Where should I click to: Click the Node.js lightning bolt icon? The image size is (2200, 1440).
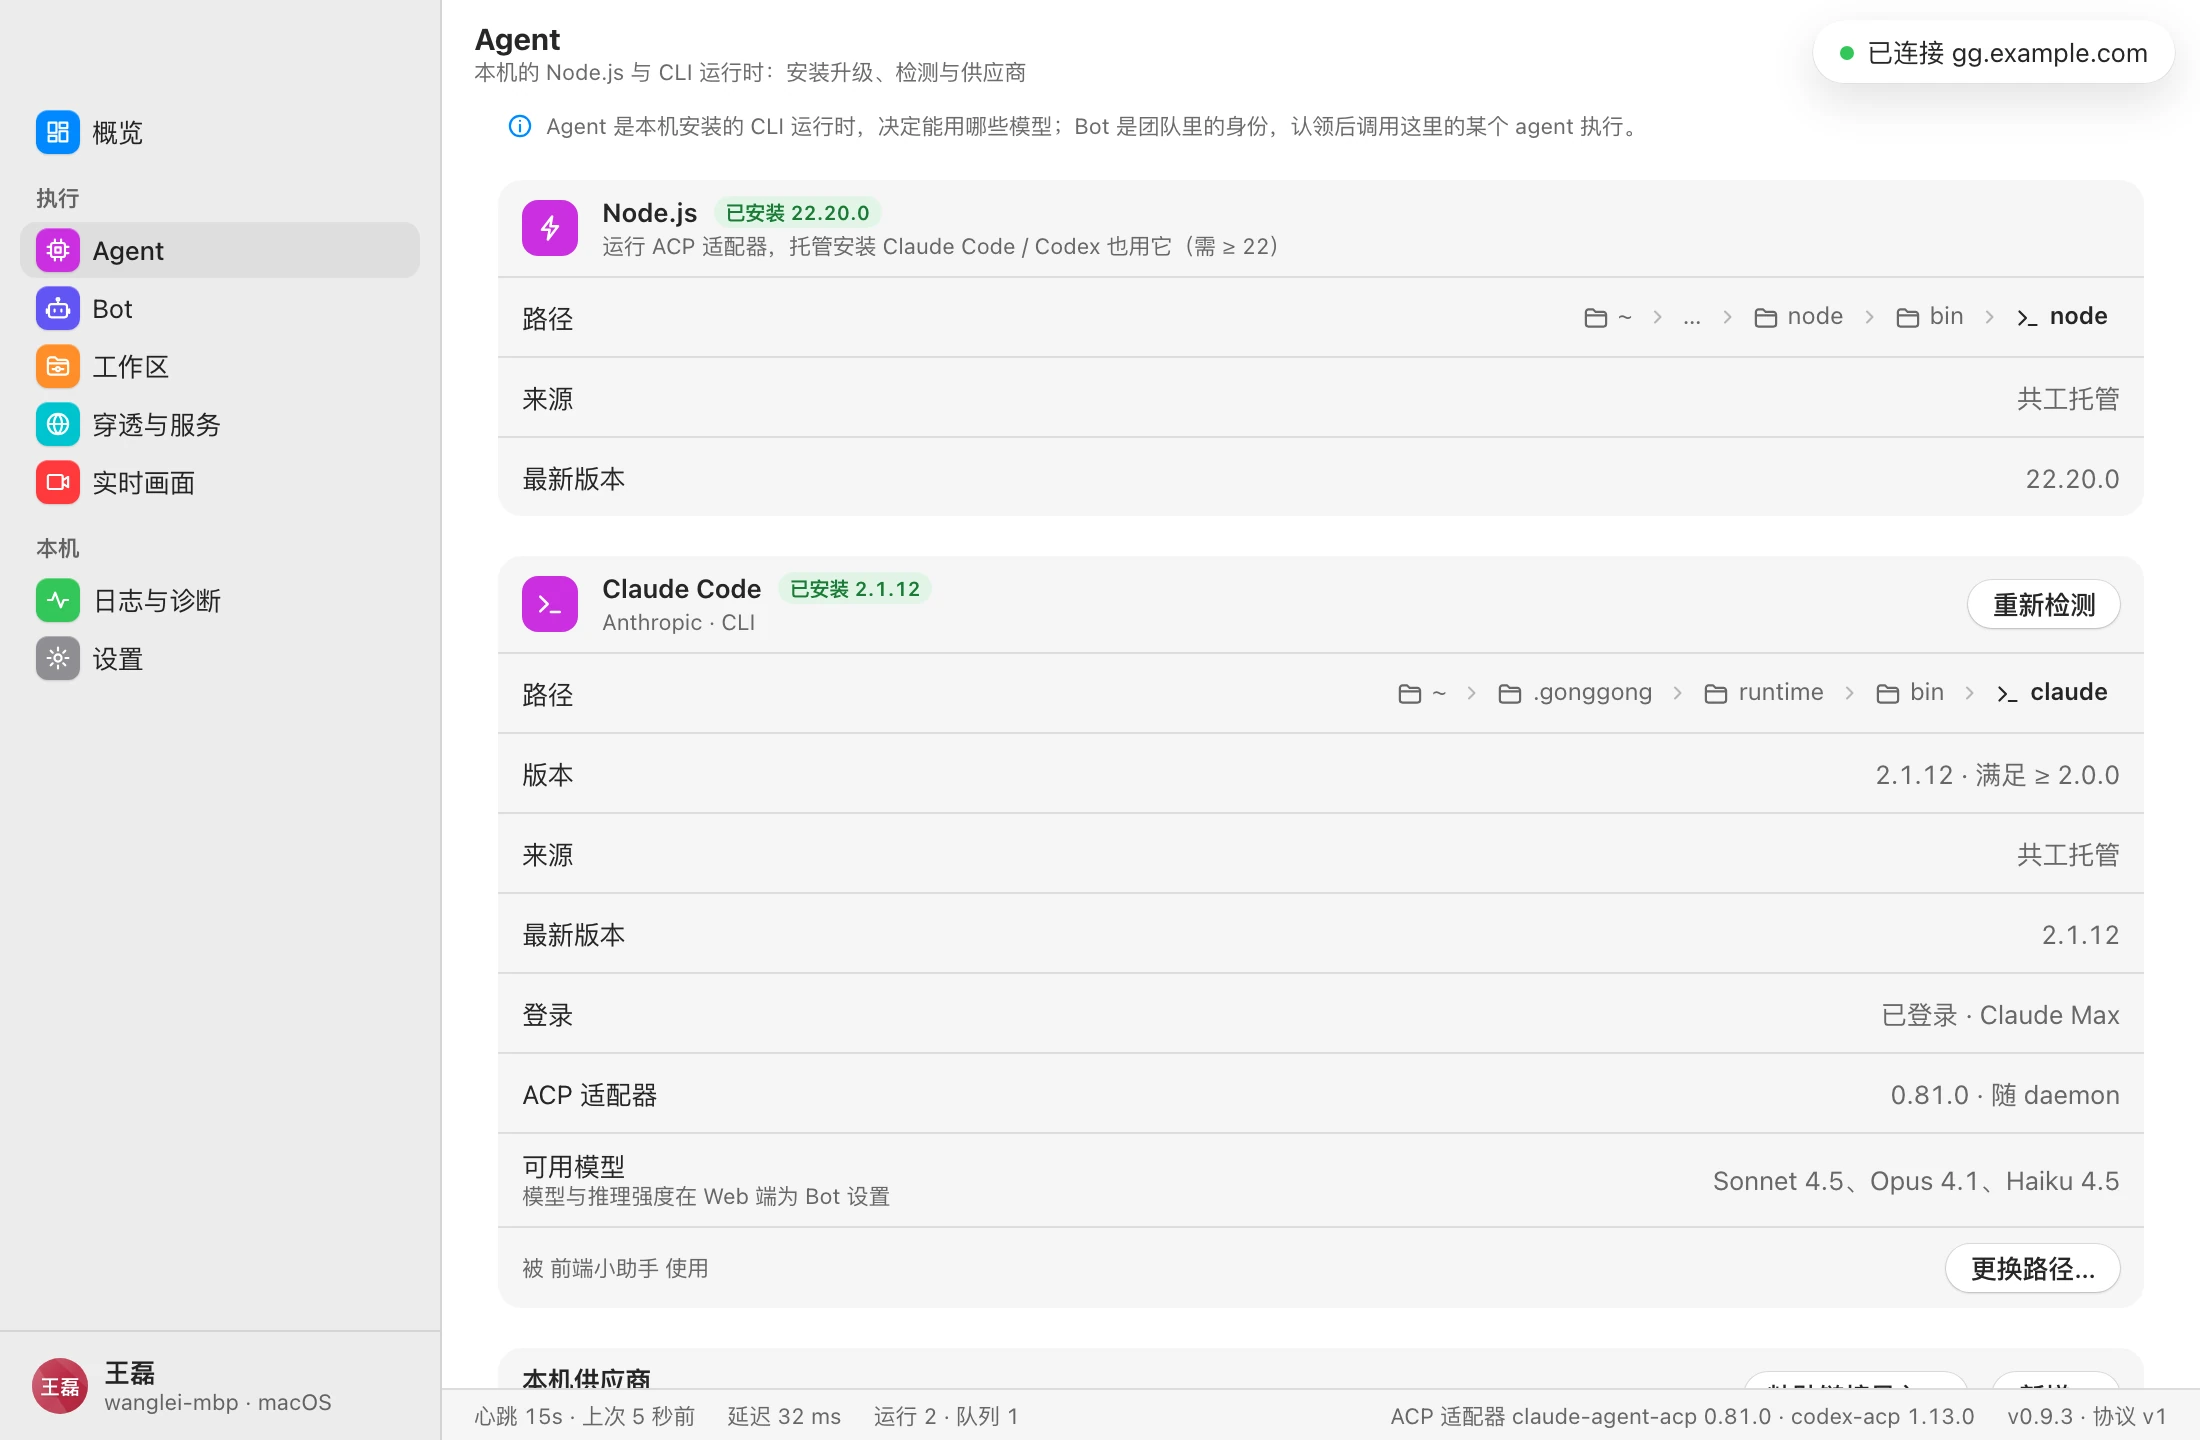pos(550,228)
